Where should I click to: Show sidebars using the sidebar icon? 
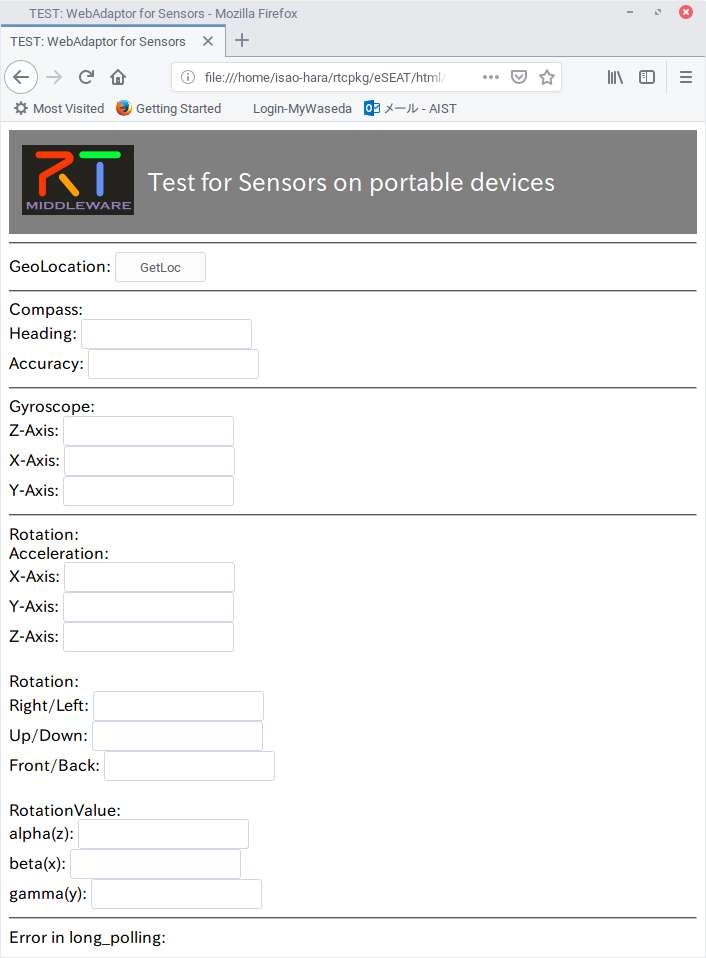click(647, 77)
